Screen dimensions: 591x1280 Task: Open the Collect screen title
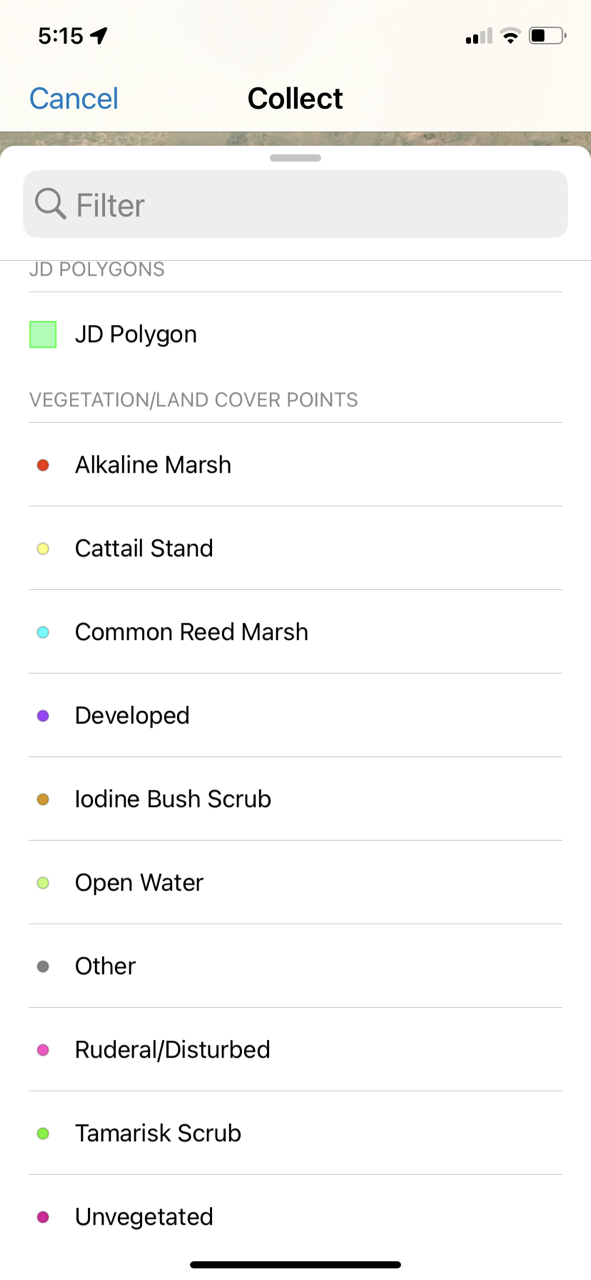(295, 98)
